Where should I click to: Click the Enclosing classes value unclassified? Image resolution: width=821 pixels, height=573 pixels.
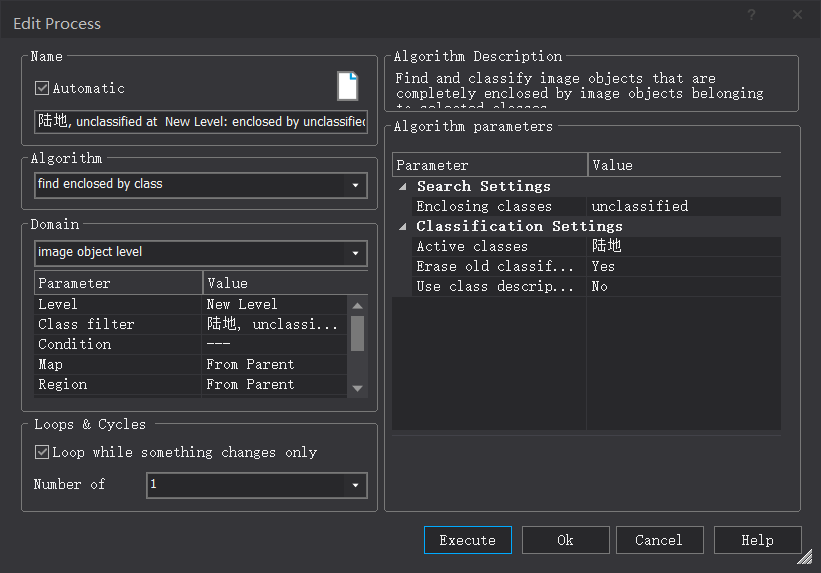[683, 206]
